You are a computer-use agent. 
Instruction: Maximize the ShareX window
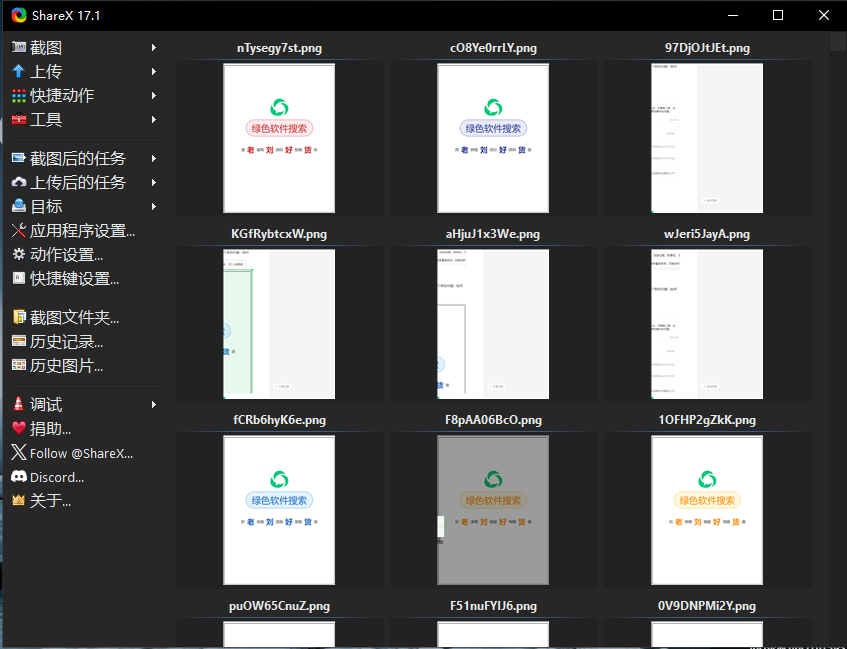pos(778,15)
